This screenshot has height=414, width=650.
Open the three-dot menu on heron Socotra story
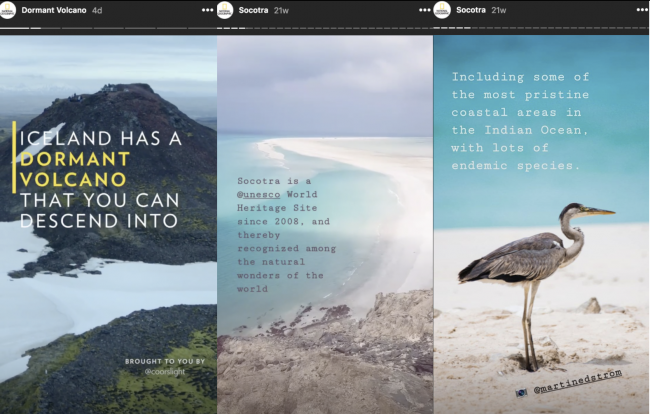[x=643, y=10]
